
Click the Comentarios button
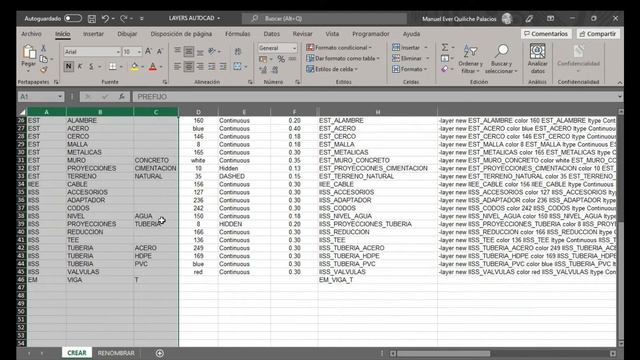pyautogui.click(x=546, y=34)
